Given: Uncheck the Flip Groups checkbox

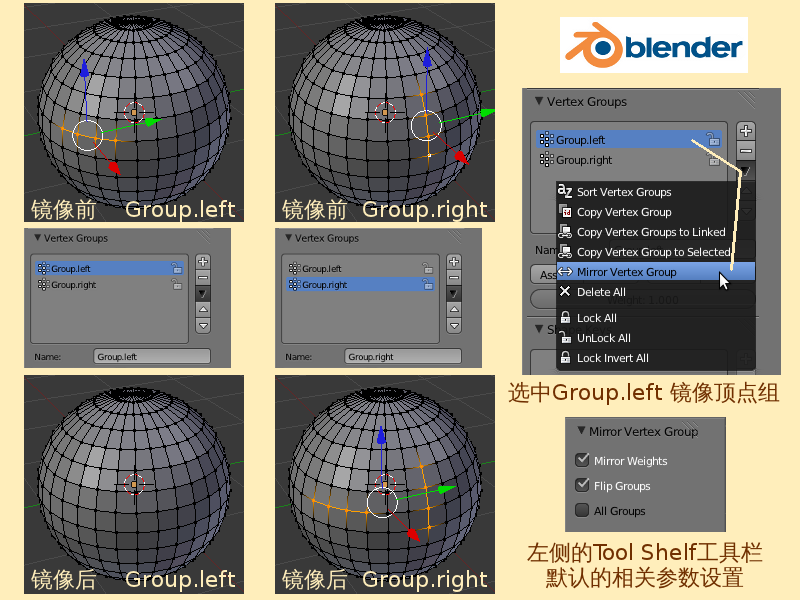Looking at the screenshot, I should point(582,485).
